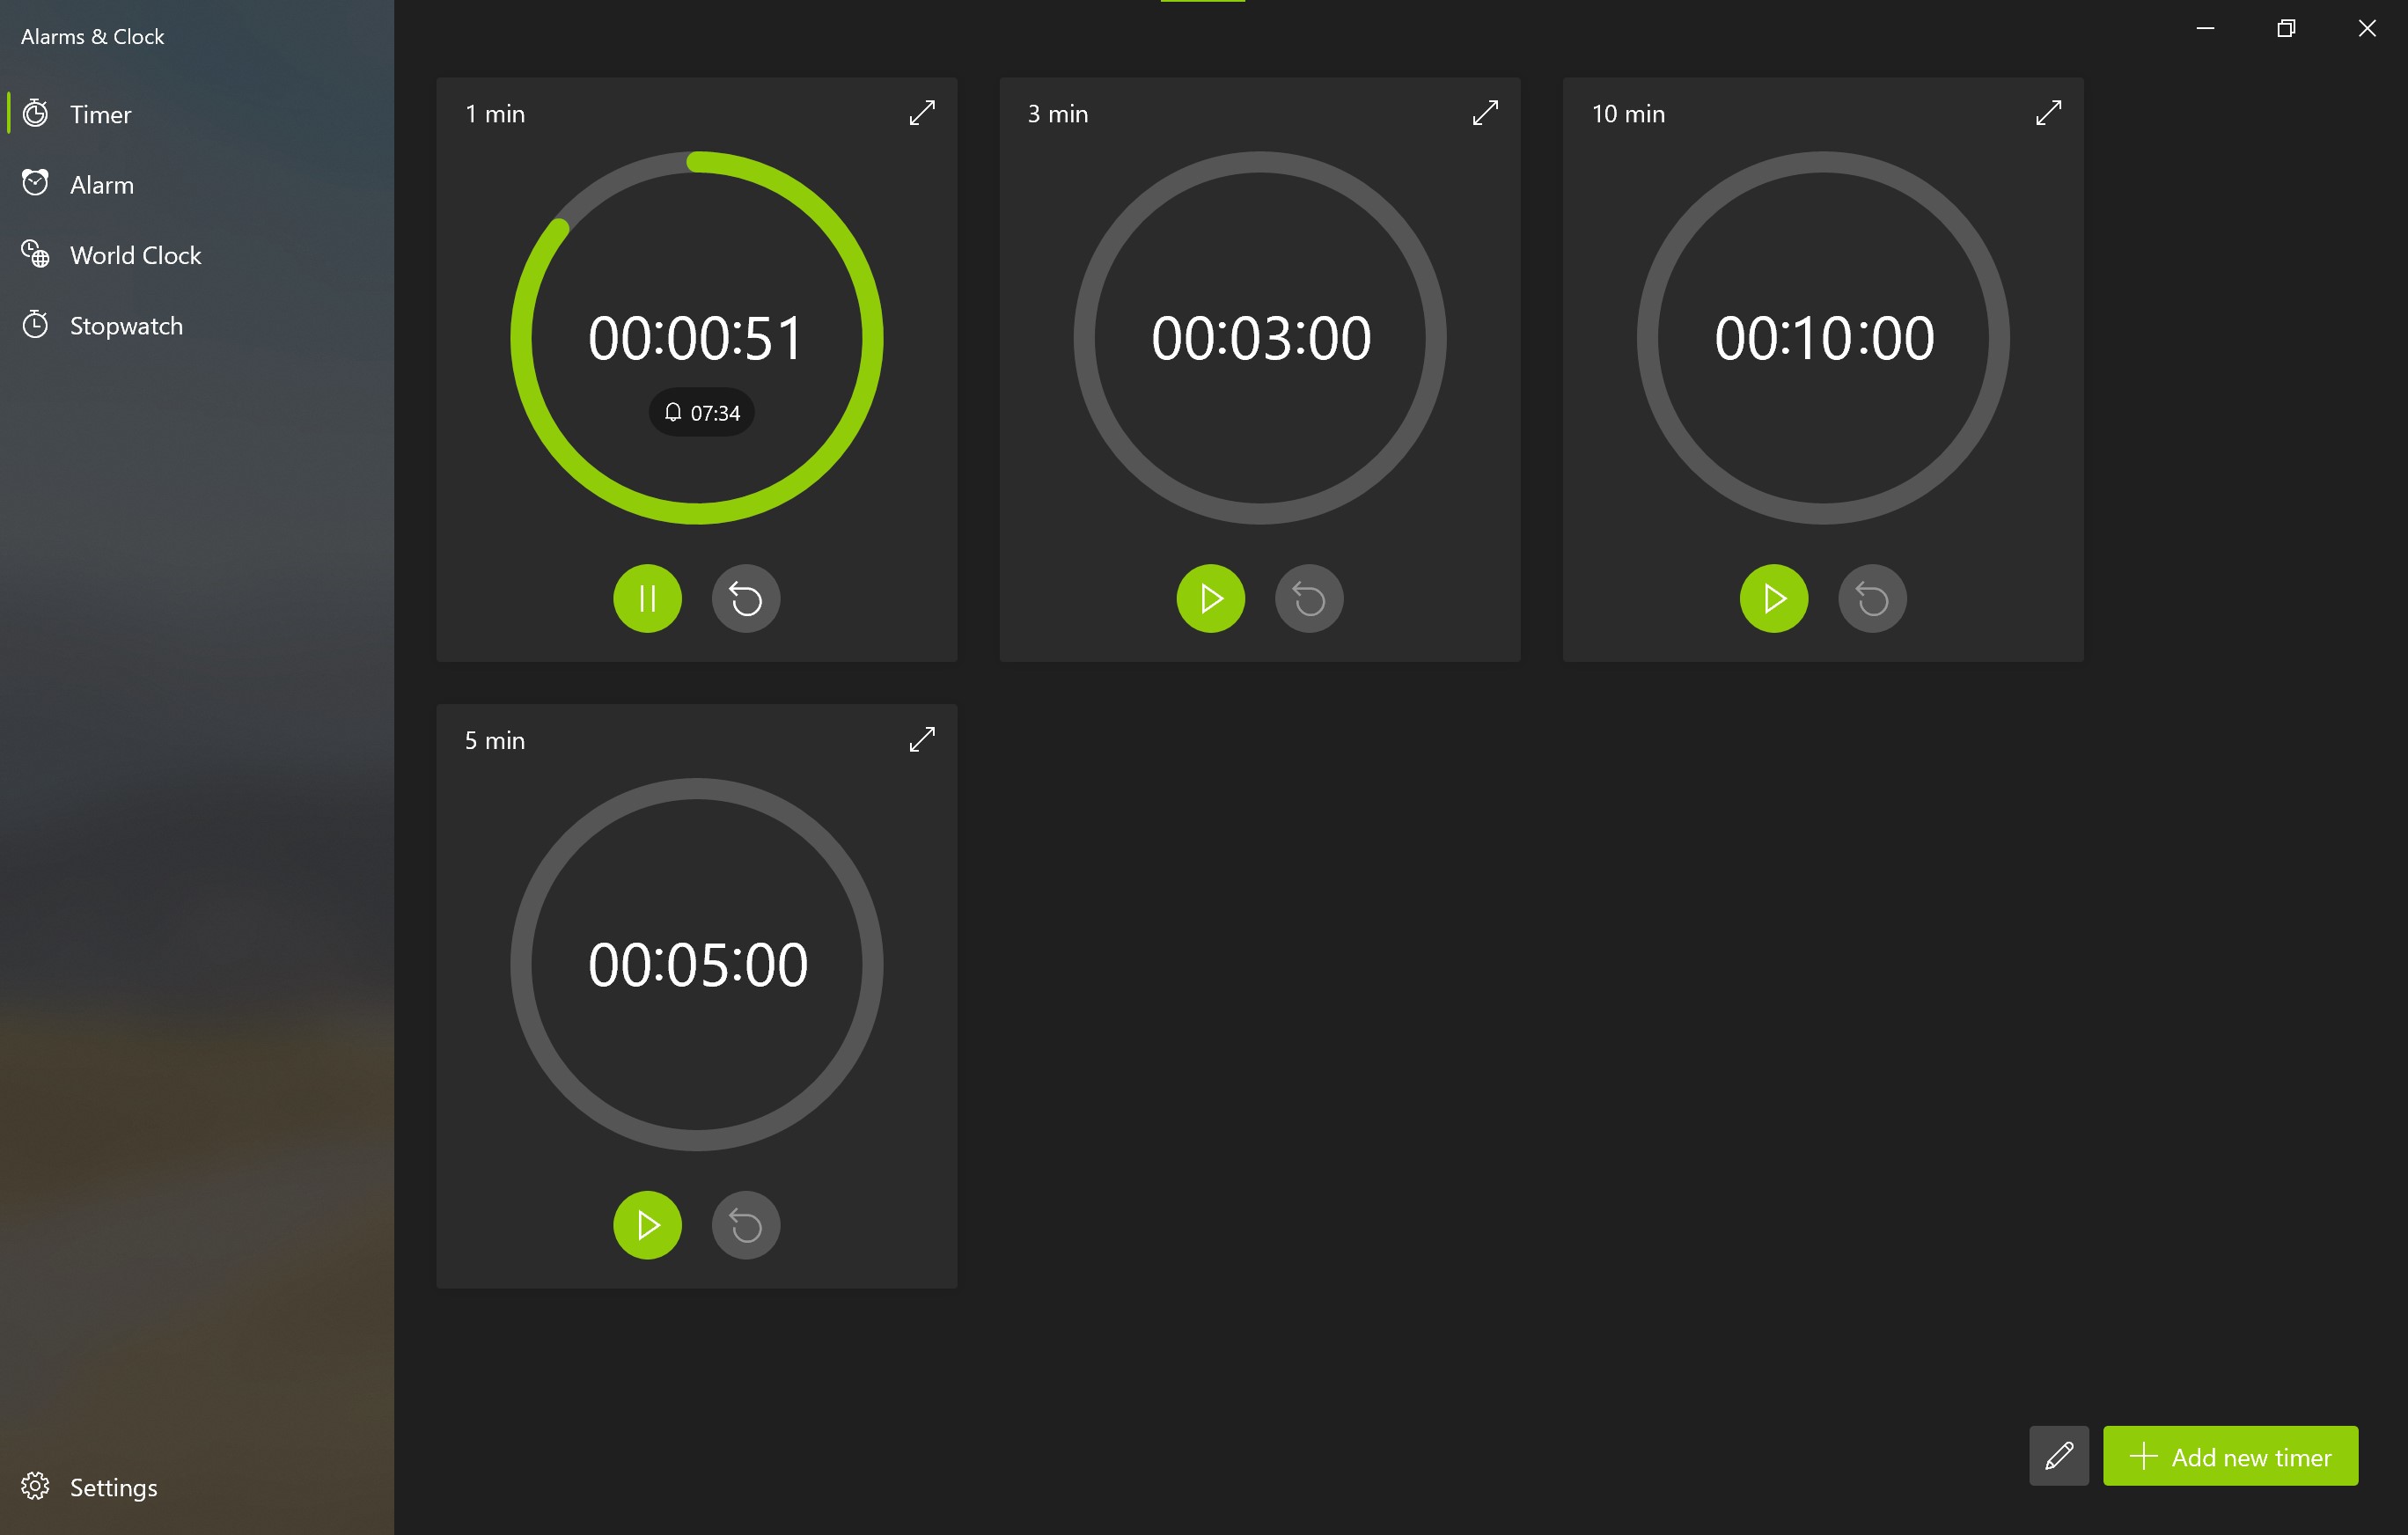Click the reset button on 1 min timer

pyautogui.click(x=746, y=599)
